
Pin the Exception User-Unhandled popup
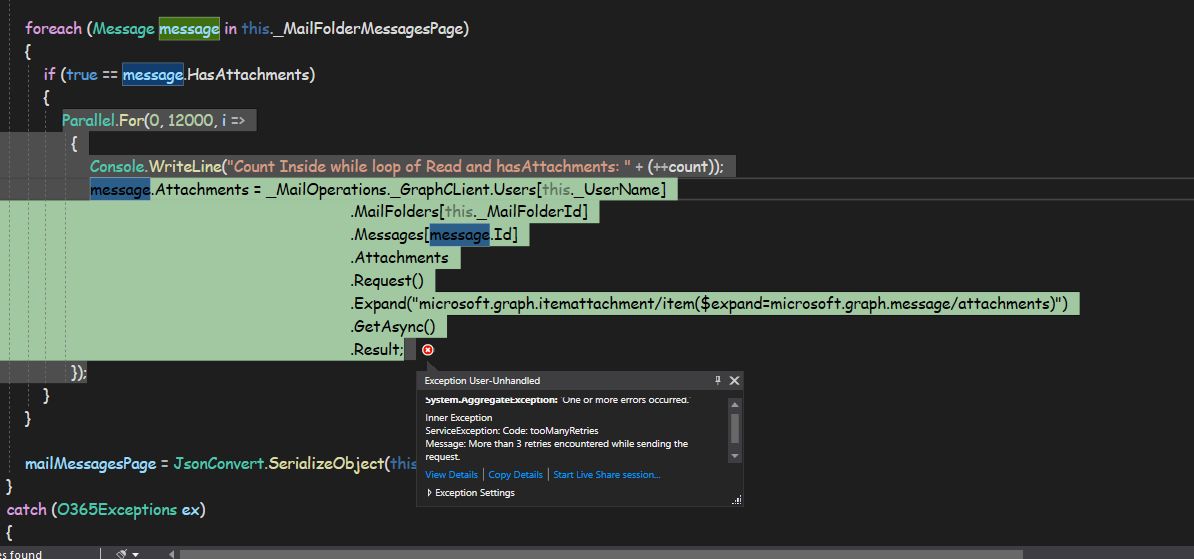click(717, 380)
